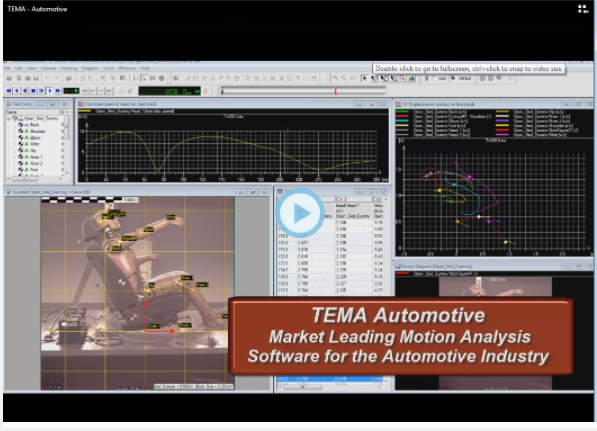This screenshot has height=431, width=597.
Task: Select the Hip point in tree
Action: [x=33, y=150]
